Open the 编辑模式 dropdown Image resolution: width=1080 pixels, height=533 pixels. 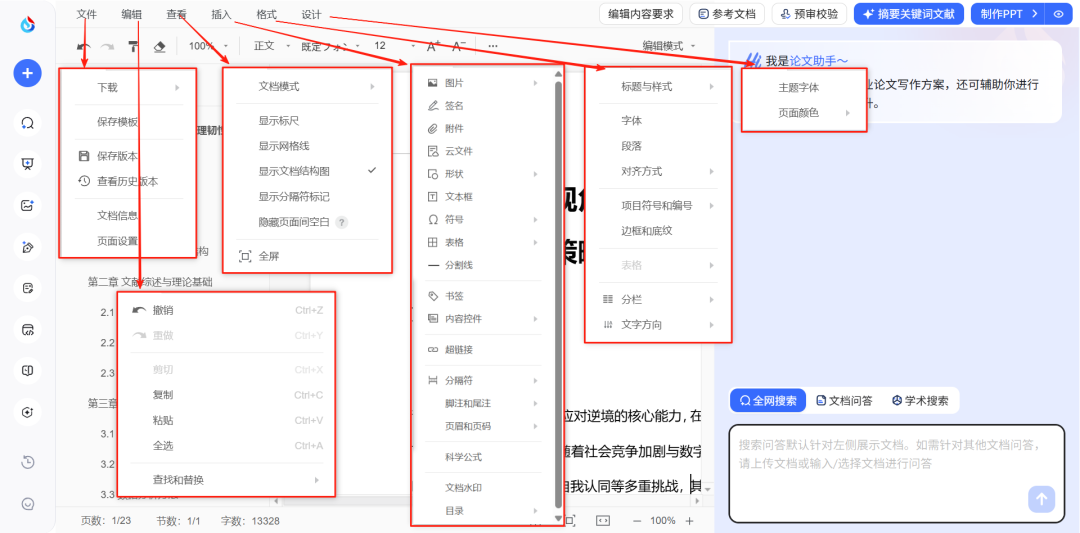tap(669, 46)
